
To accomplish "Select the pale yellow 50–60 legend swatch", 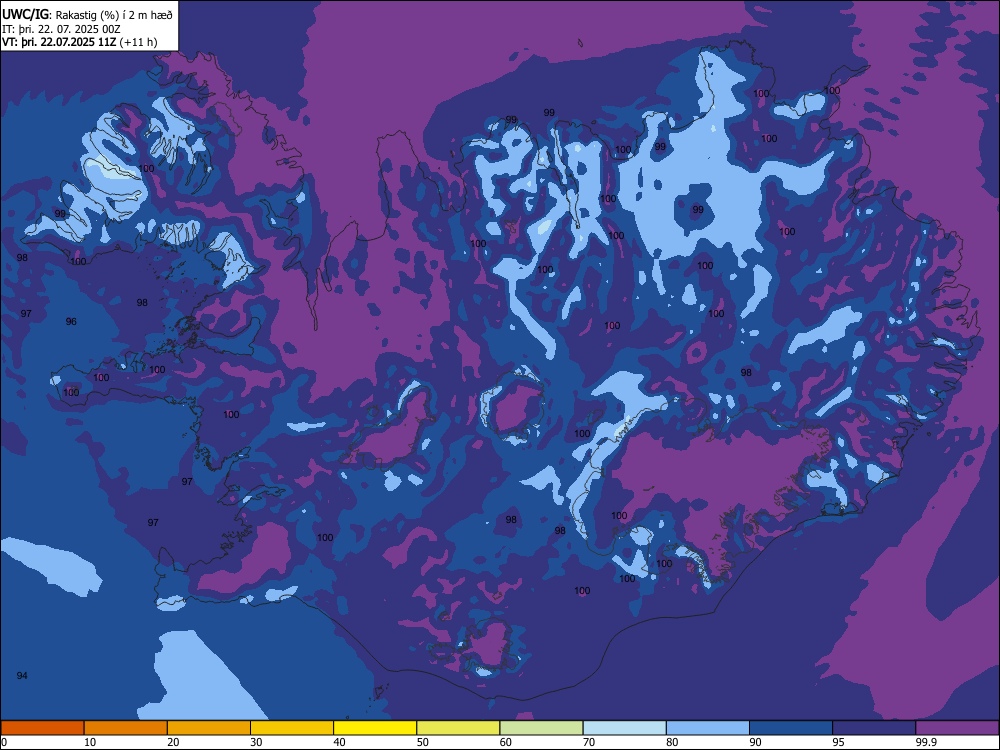I will pos(458,728).
